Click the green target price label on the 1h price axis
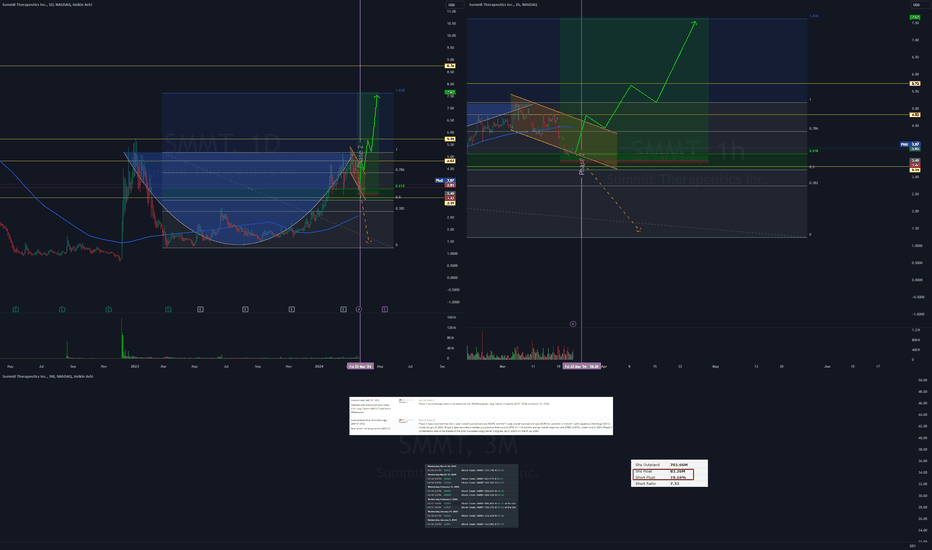The width and height of the screenshot is (932, 550). click(915, 17)
